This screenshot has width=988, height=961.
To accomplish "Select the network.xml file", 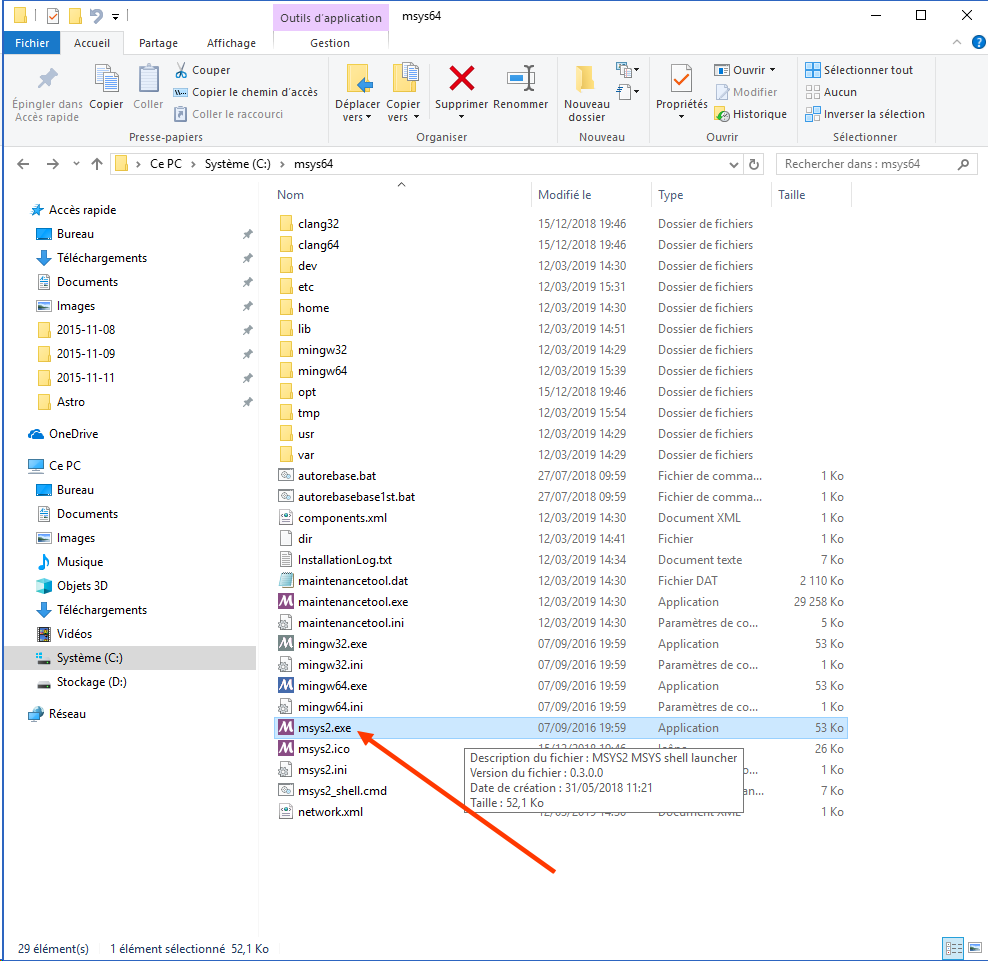I will coord(330,812).
